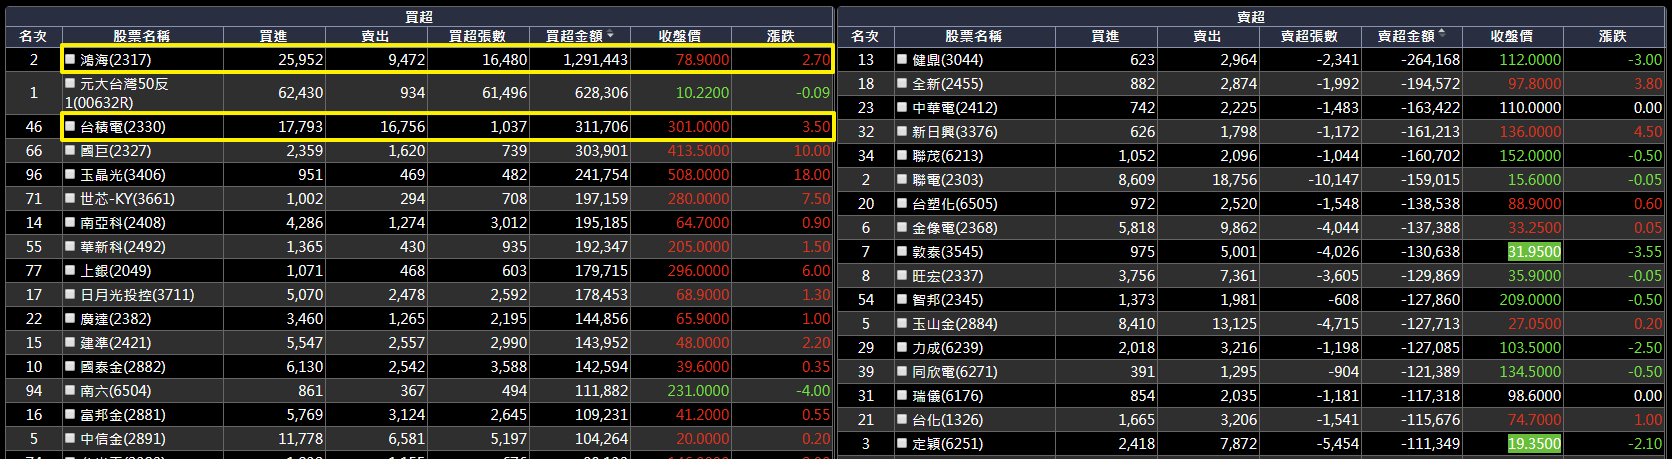
Task: Click the 1,291,443 net buy amount
Action: 595,60
